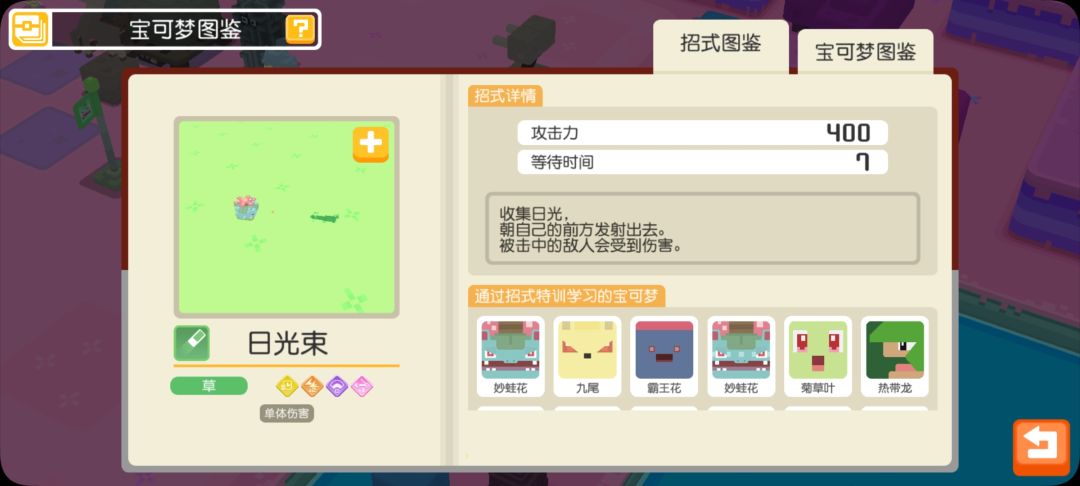Screen dimensions: 1080x486
Task: Choose the 九尾 portrait
Action: click(587, 356)
